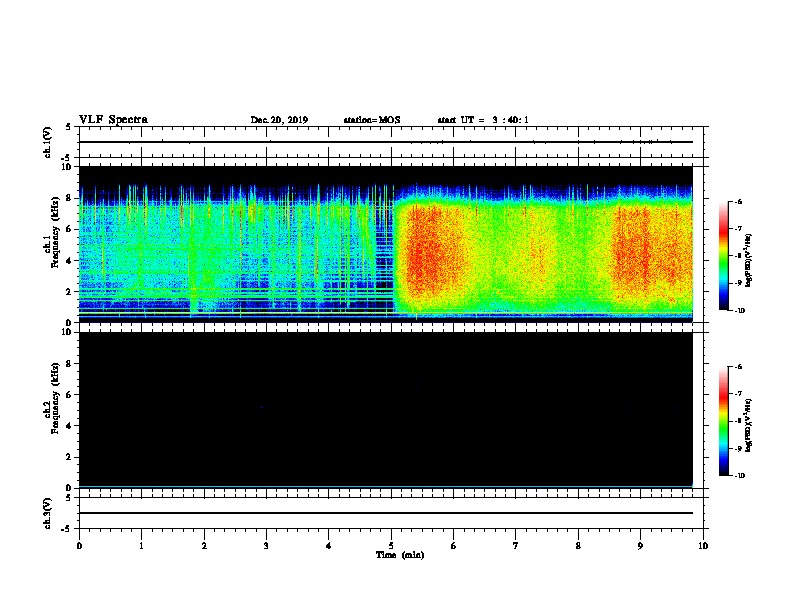This screenshot has width=792, height=612.
Task: Click the ch.3 voltage waveform trace
Action: 385,513
